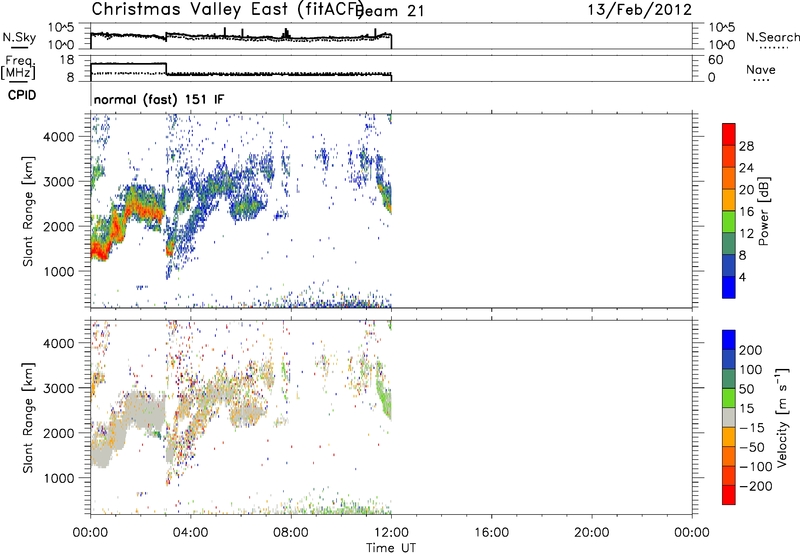The width and height of the screenshot is (800, 554).
Task: Select the '2000' tick in the power panel
Action: point(59,226)
